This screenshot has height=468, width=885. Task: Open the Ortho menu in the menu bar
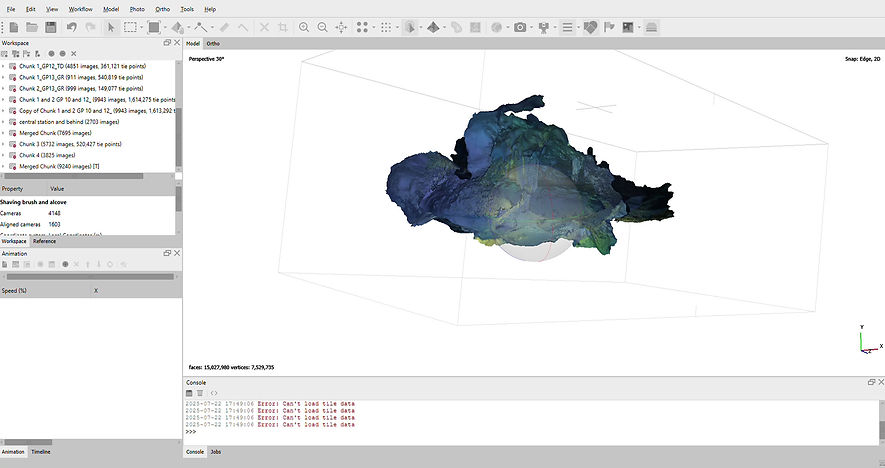(163, 9)
